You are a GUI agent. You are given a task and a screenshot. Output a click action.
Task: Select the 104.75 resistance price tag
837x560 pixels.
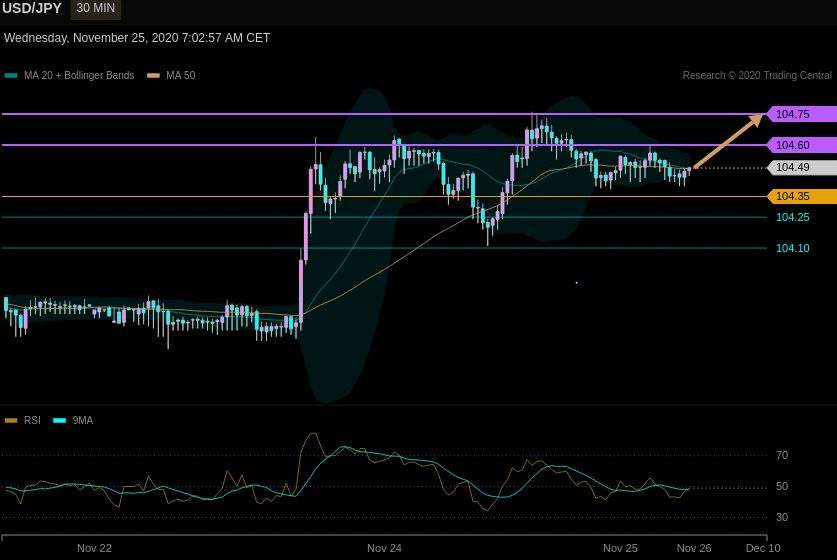(x=801, y=114)
